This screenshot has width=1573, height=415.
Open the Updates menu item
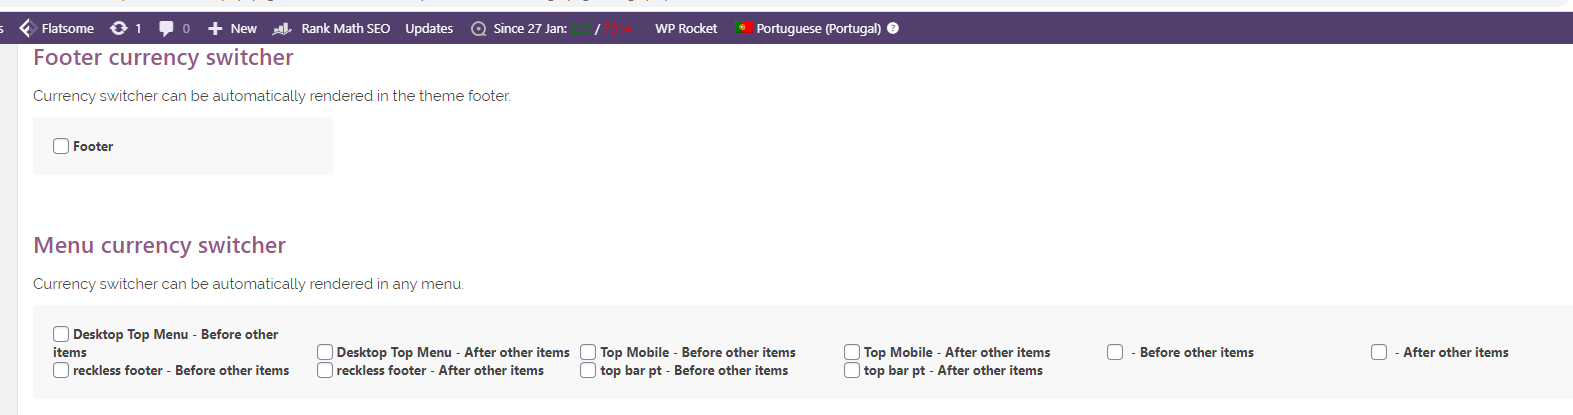(x=429, y=28)
